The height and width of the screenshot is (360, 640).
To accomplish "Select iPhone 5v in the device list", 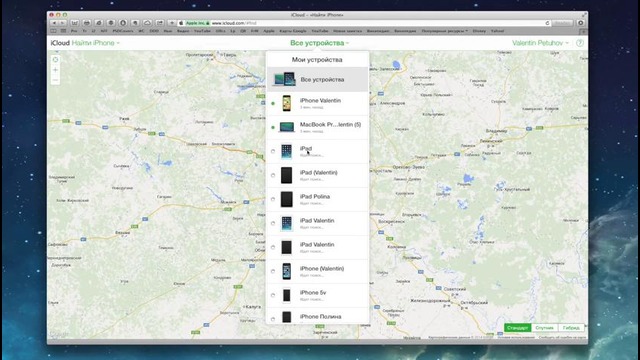I will point(317,295).
